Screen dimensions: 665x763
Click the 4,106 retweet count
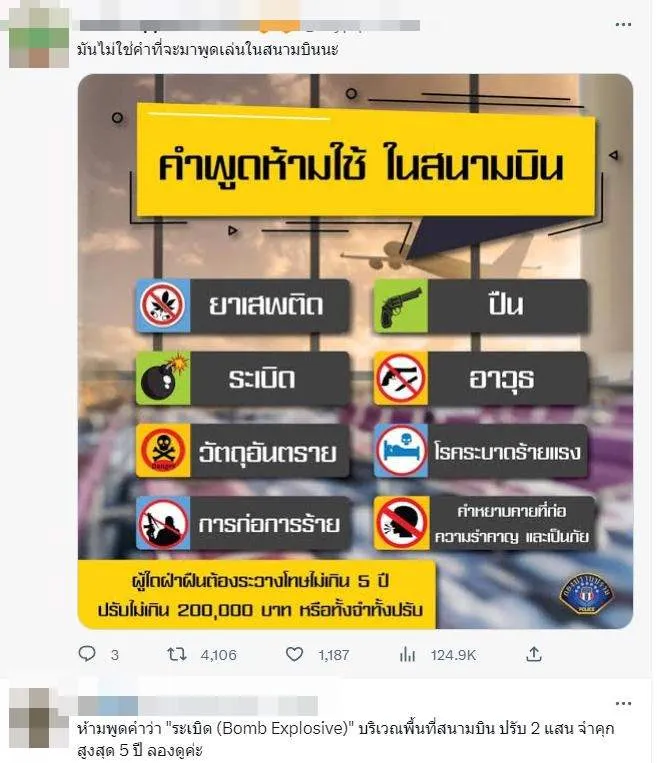click(x=218, y=655)
